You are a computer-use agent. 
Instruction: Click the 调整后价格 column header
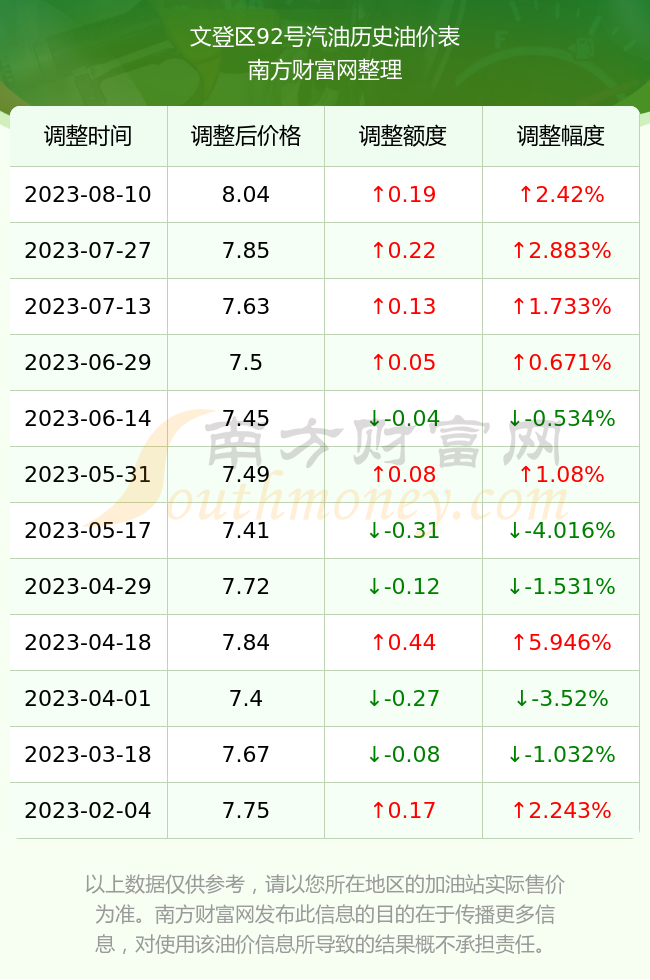coord(246,136)
